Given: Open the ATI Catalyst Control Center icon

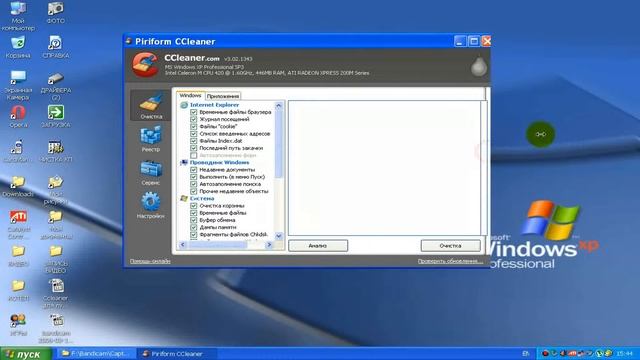Looking at the screenshot, I should click(18, 224).
